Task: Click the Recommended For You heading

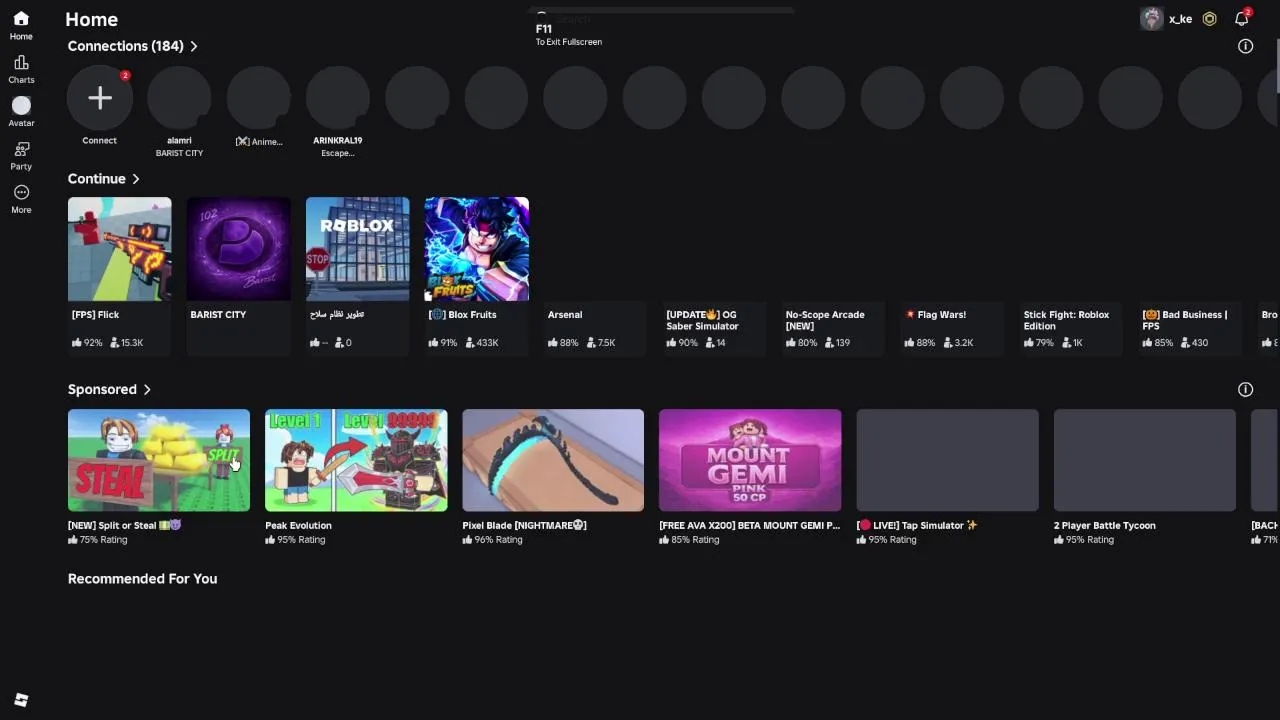Action: 142,579
